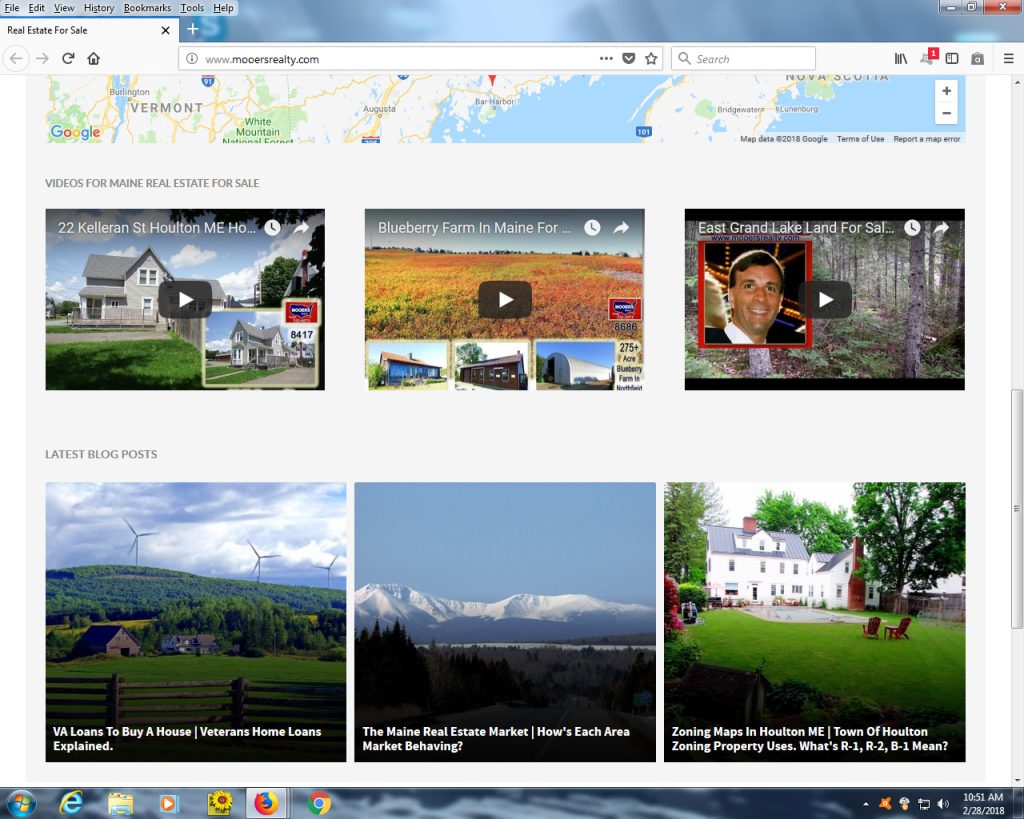This screenshot has width=1024, height=819.
Task: Click Watch Later on Blueberry Farm video
Action: (592, 227)
